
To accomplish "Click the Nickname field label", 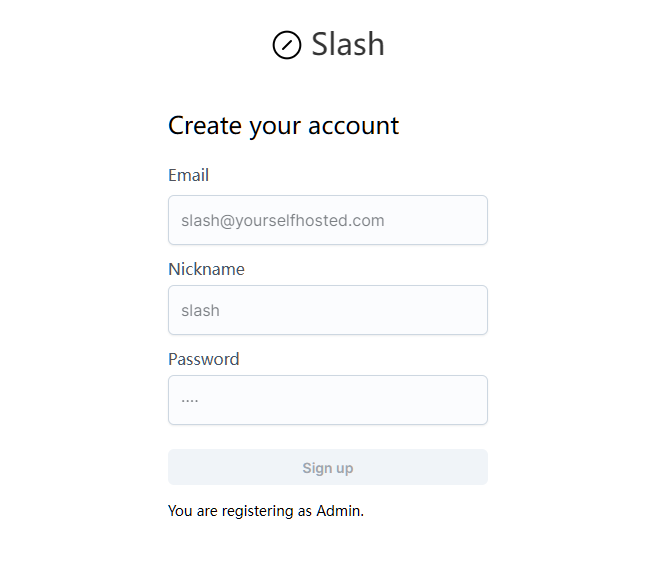I will pyautogui.click(x=206, y=269).
